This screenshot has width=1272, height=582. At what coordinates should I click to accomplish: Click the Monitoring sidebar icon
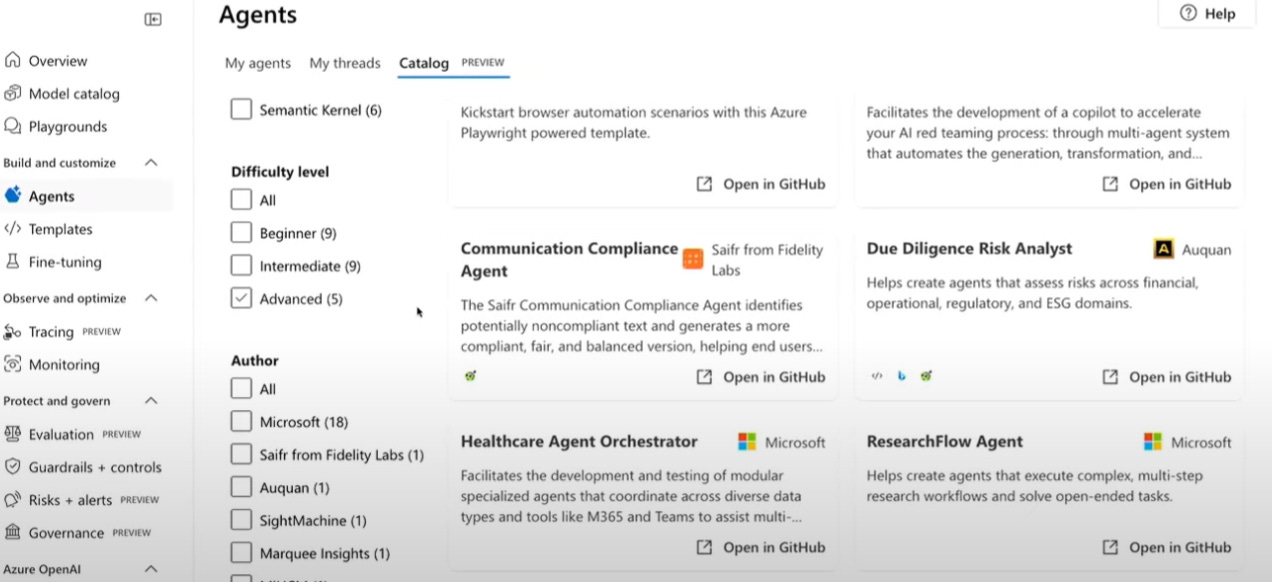(x=13, y=365)
